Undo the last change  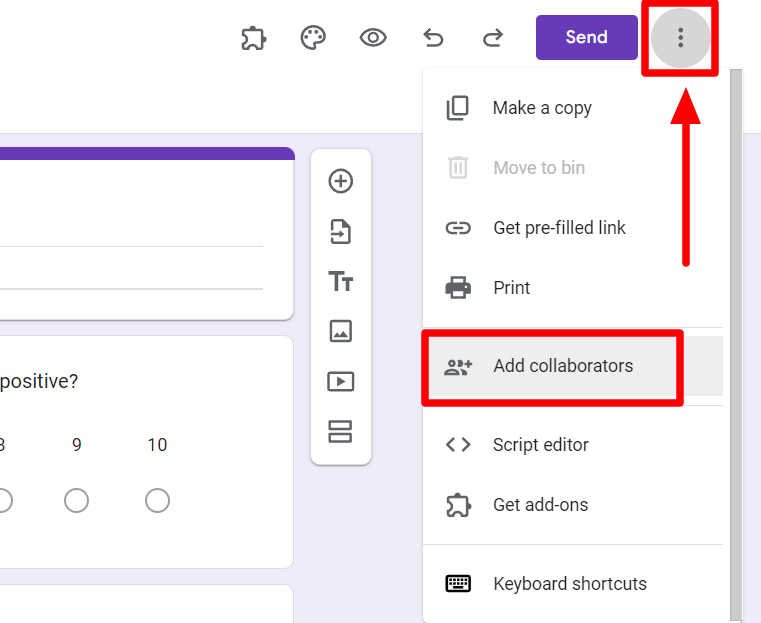click(433, 37)
